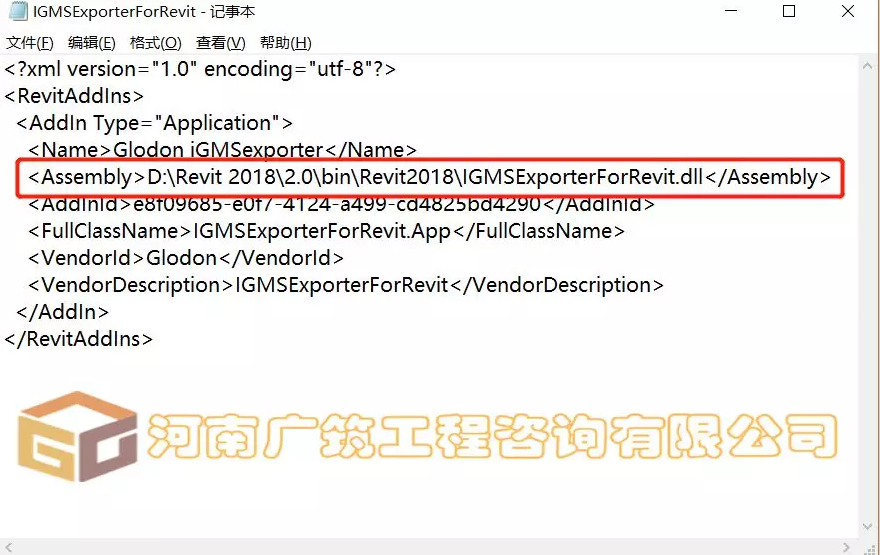The width and height of the screenshot is (880, 555).
Task: Click the vertical scrollbar down arrow
Action: point(868,527)
